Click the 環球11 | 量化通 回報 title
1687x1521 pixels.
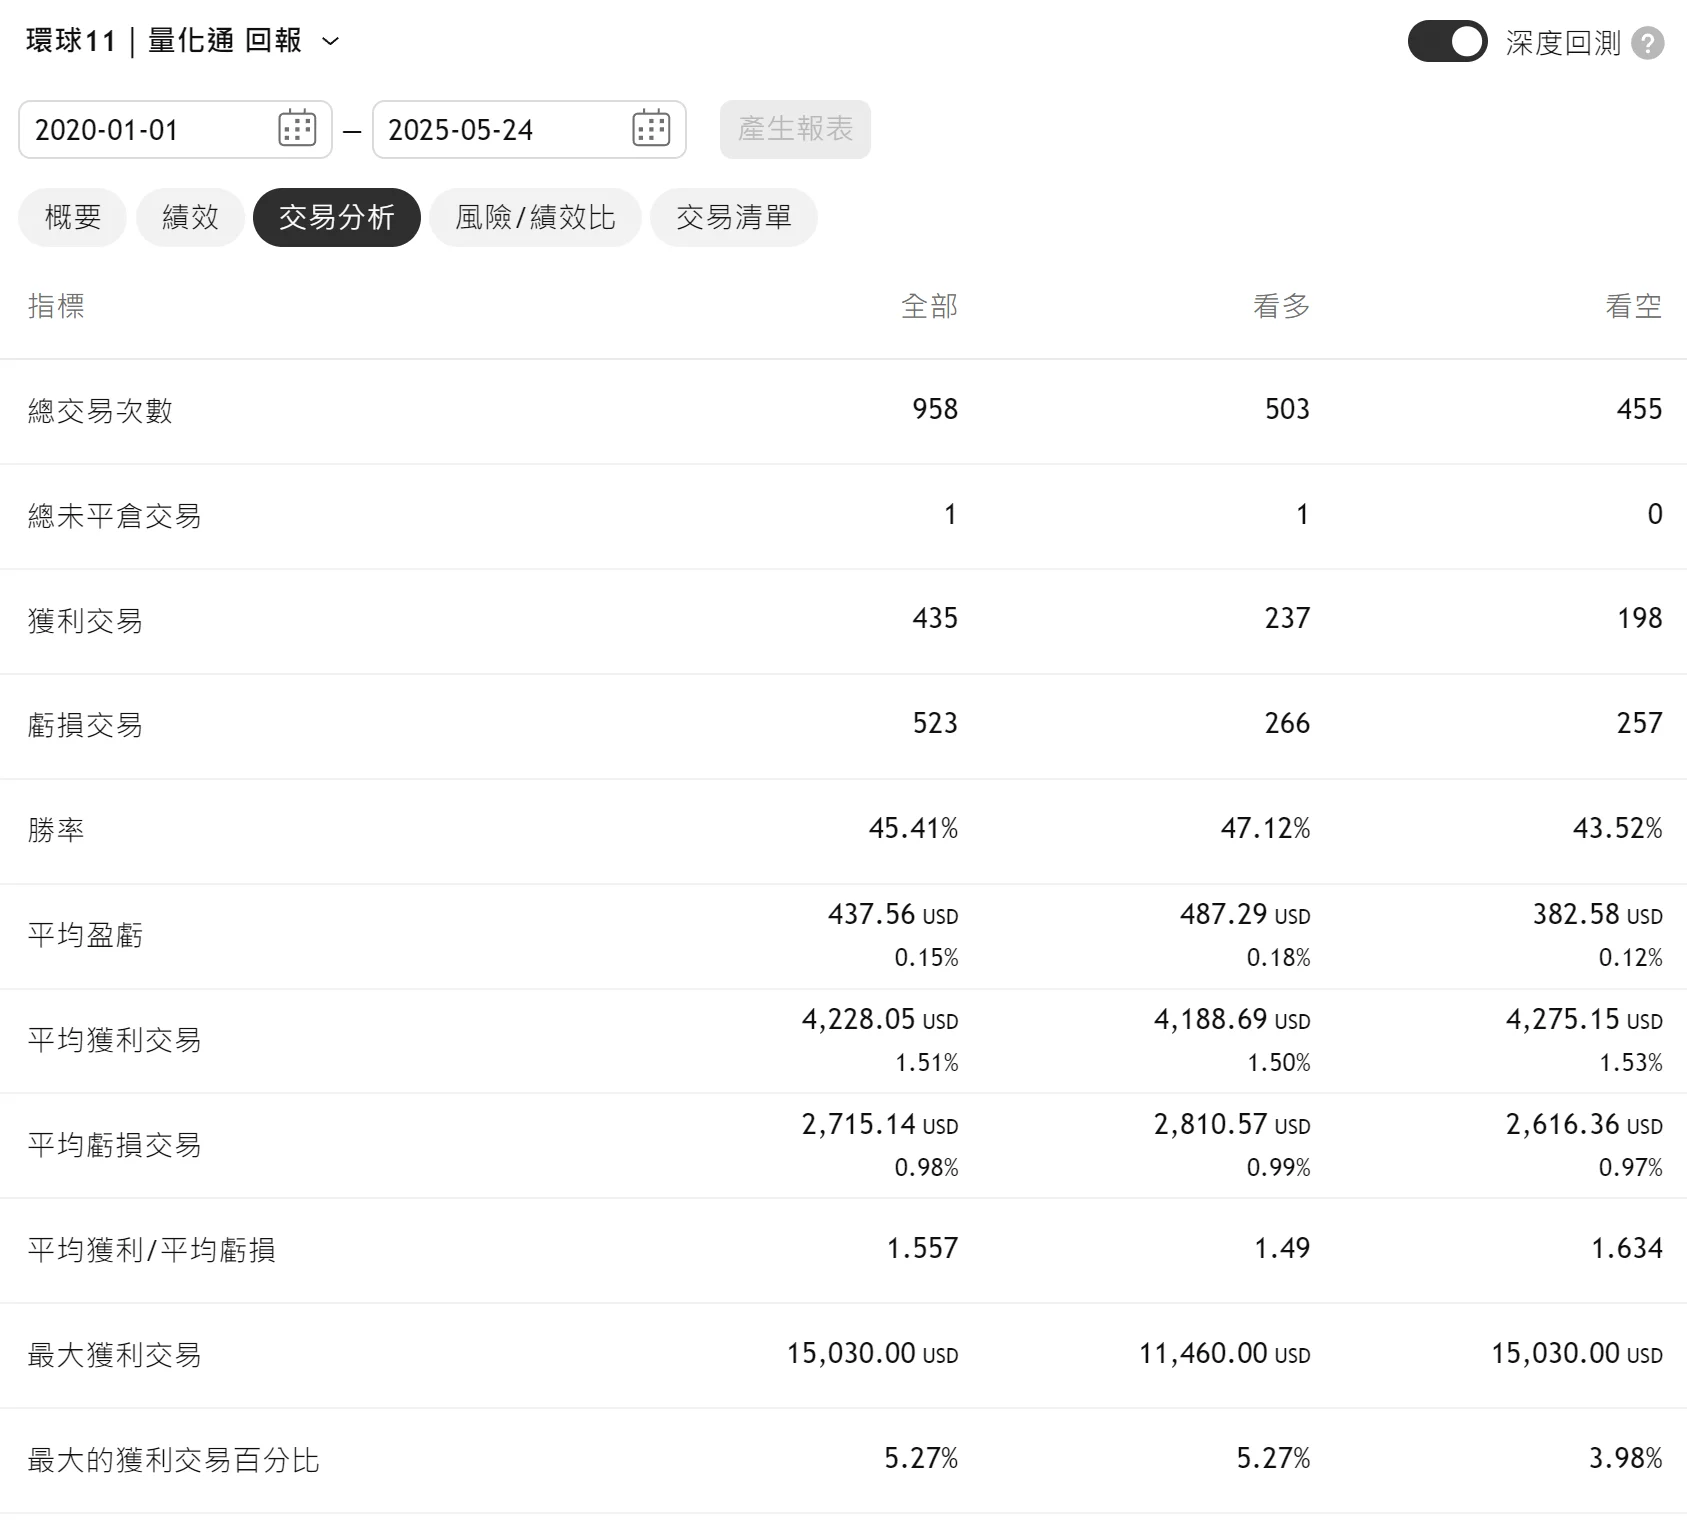pos(164,41)
